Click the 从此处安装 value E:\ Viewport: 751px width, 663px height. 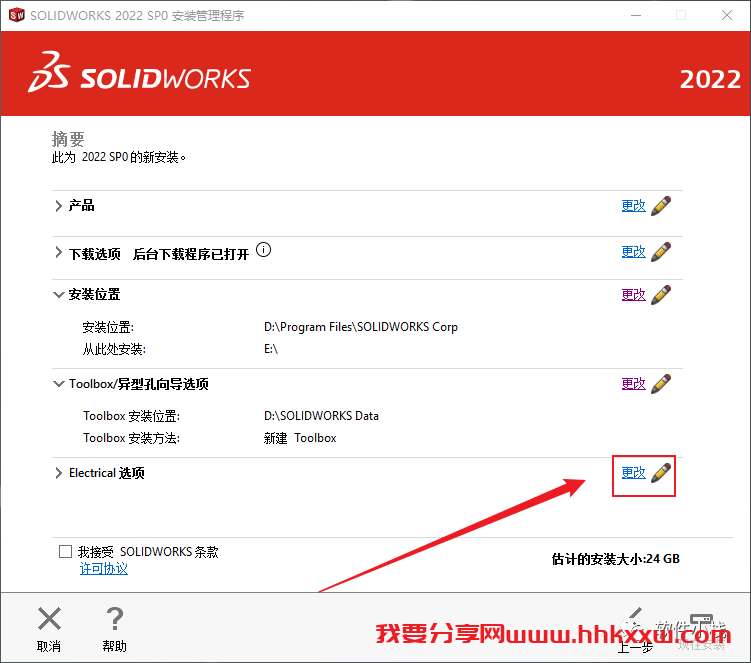(x=271, y=349)
